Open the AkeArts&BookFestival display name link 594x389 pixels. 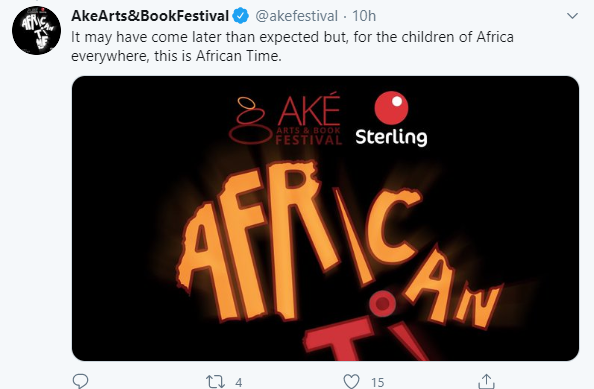tap(150, 16)
